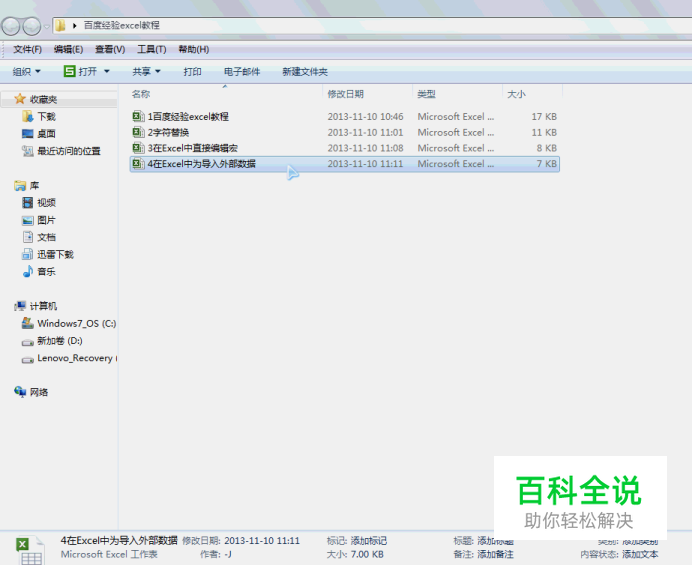Open the 共享 dropdown

[146, 72]
